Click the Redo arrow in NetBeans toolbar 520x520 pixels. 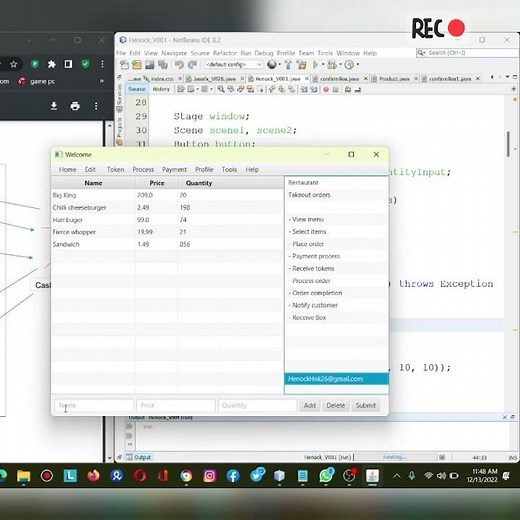coord(192,65)
